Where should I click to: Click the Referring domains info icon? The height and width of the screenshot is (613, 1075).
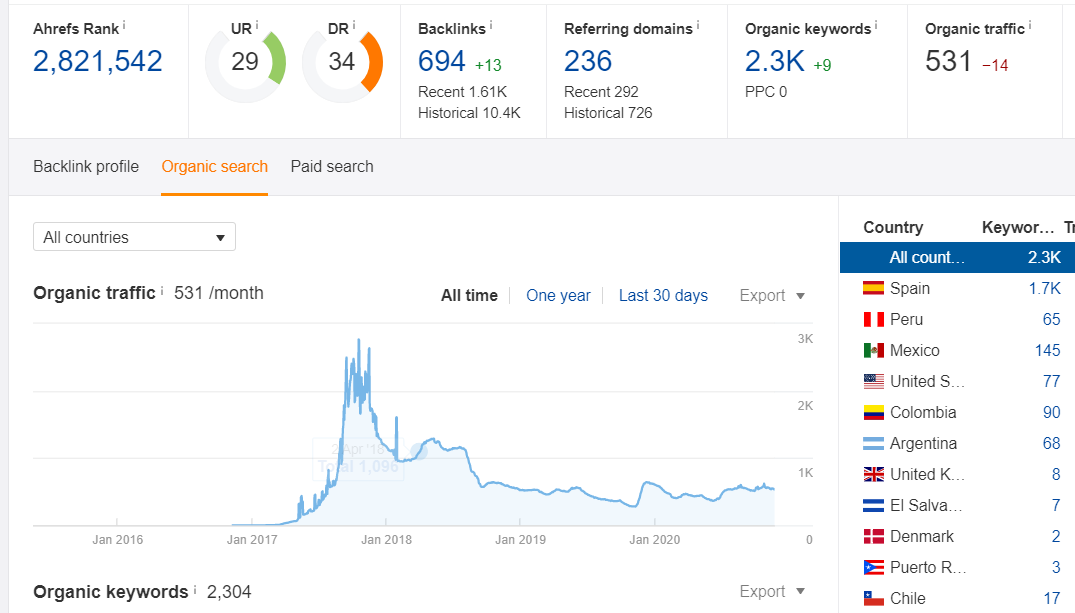[698, 25]
